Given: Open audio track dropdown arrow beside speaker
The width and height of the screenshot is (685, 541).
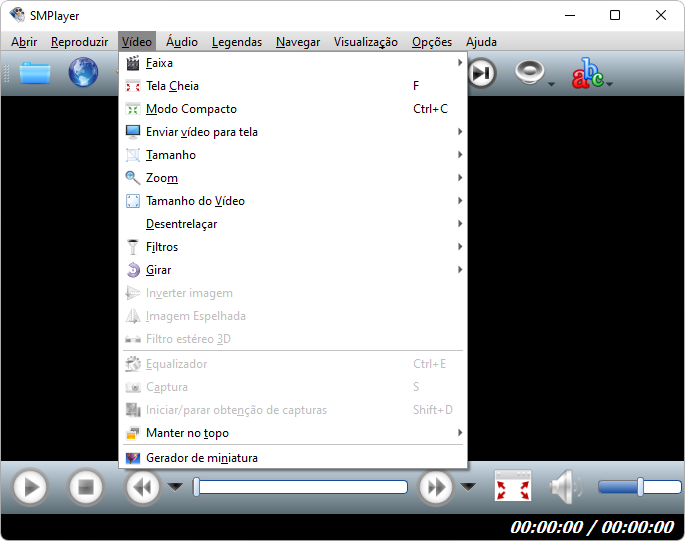Looking at the screenshot, I should pyautogui.click(x=551, y=84).
